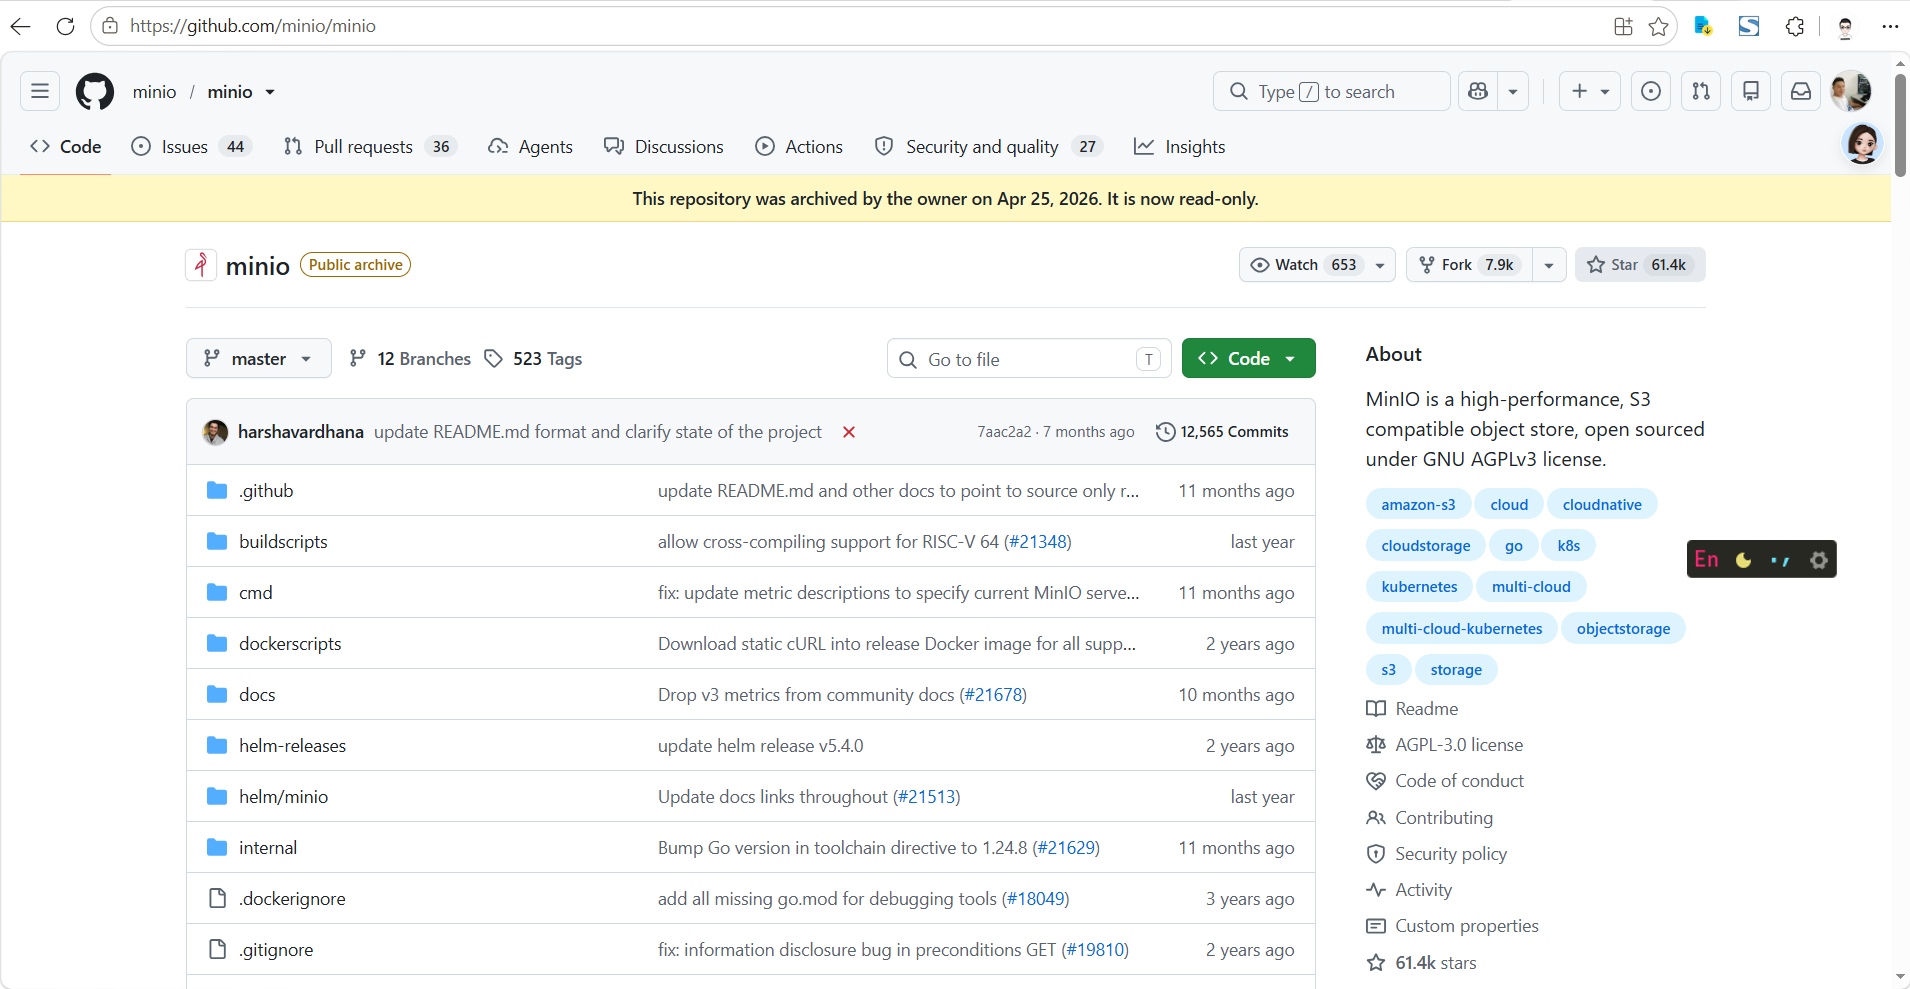Toggle punctuation mode in input toolbar

click(x=1781, y=560)
